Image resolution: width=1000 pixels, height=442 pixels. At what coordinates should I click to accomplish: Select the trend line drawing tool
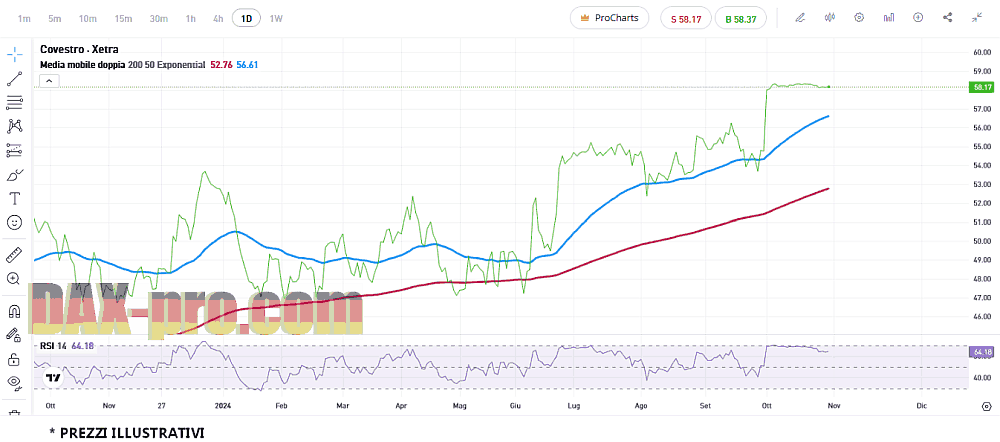coord(14,79)
